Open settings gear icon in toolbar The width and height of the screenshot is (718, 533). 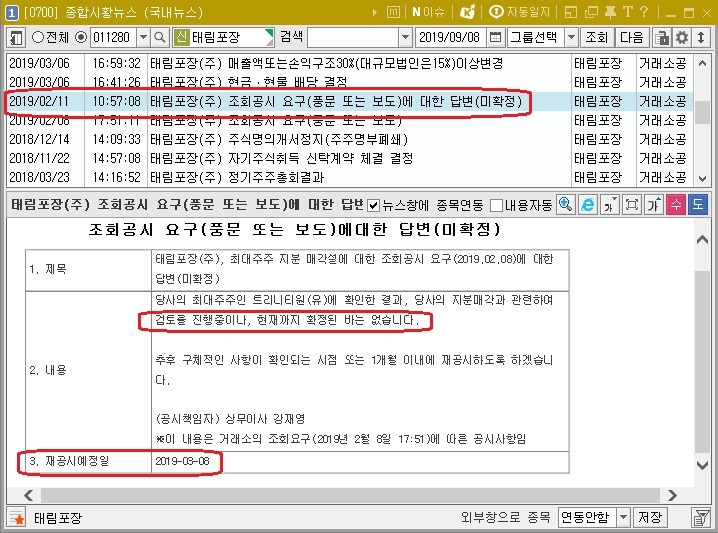click(682, 38)
